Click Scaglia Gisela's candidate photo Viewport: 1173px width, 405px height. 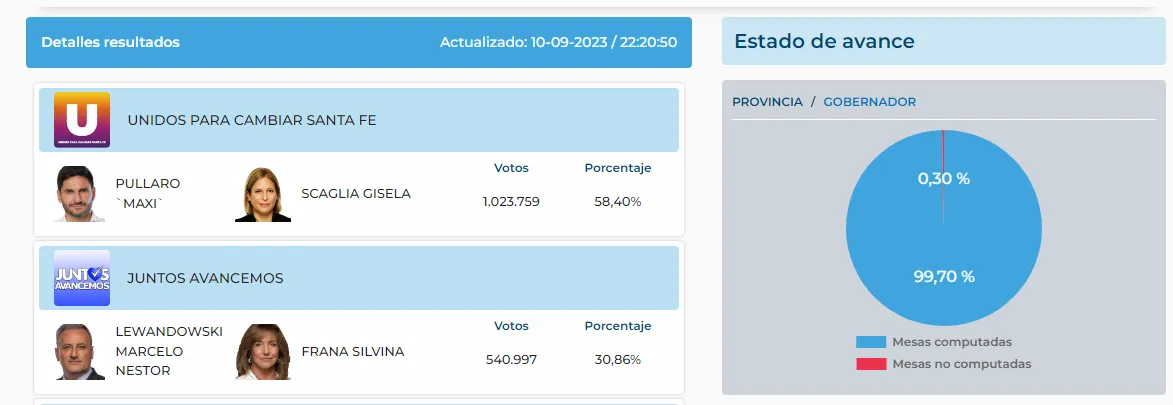tap(263, 193)
